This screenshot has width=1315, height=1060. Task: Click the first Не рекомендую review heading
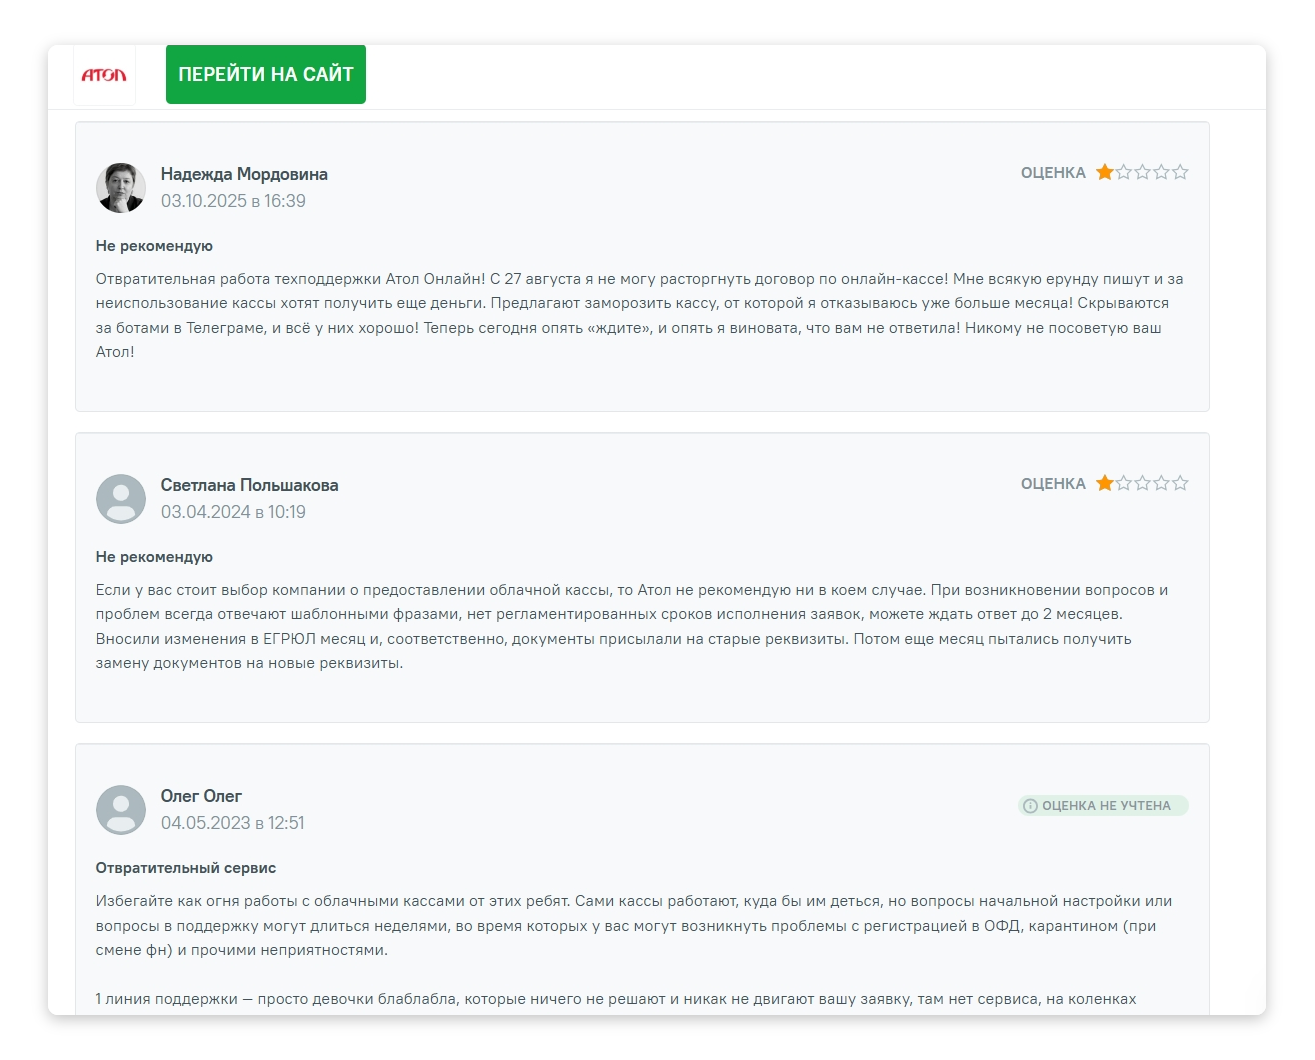[x=153, y=245]
